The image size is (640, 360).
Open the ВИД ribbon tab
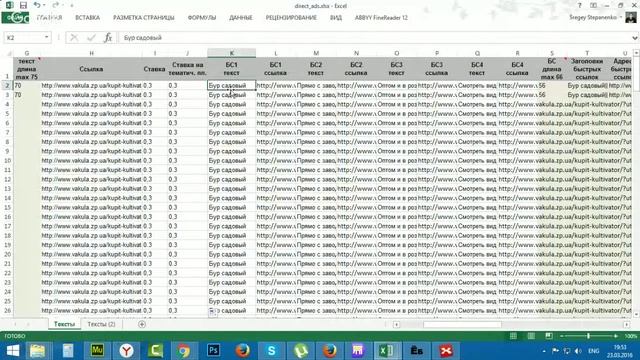336,18
